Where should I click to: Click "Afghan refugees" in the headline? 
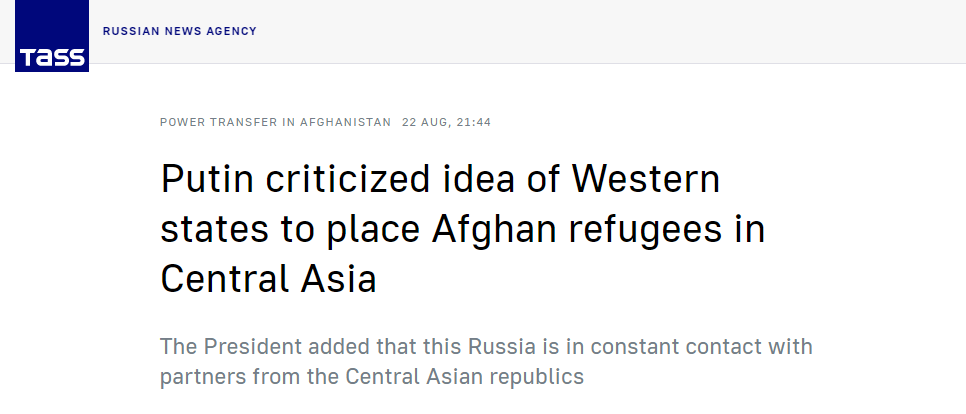tap(576, 229)
